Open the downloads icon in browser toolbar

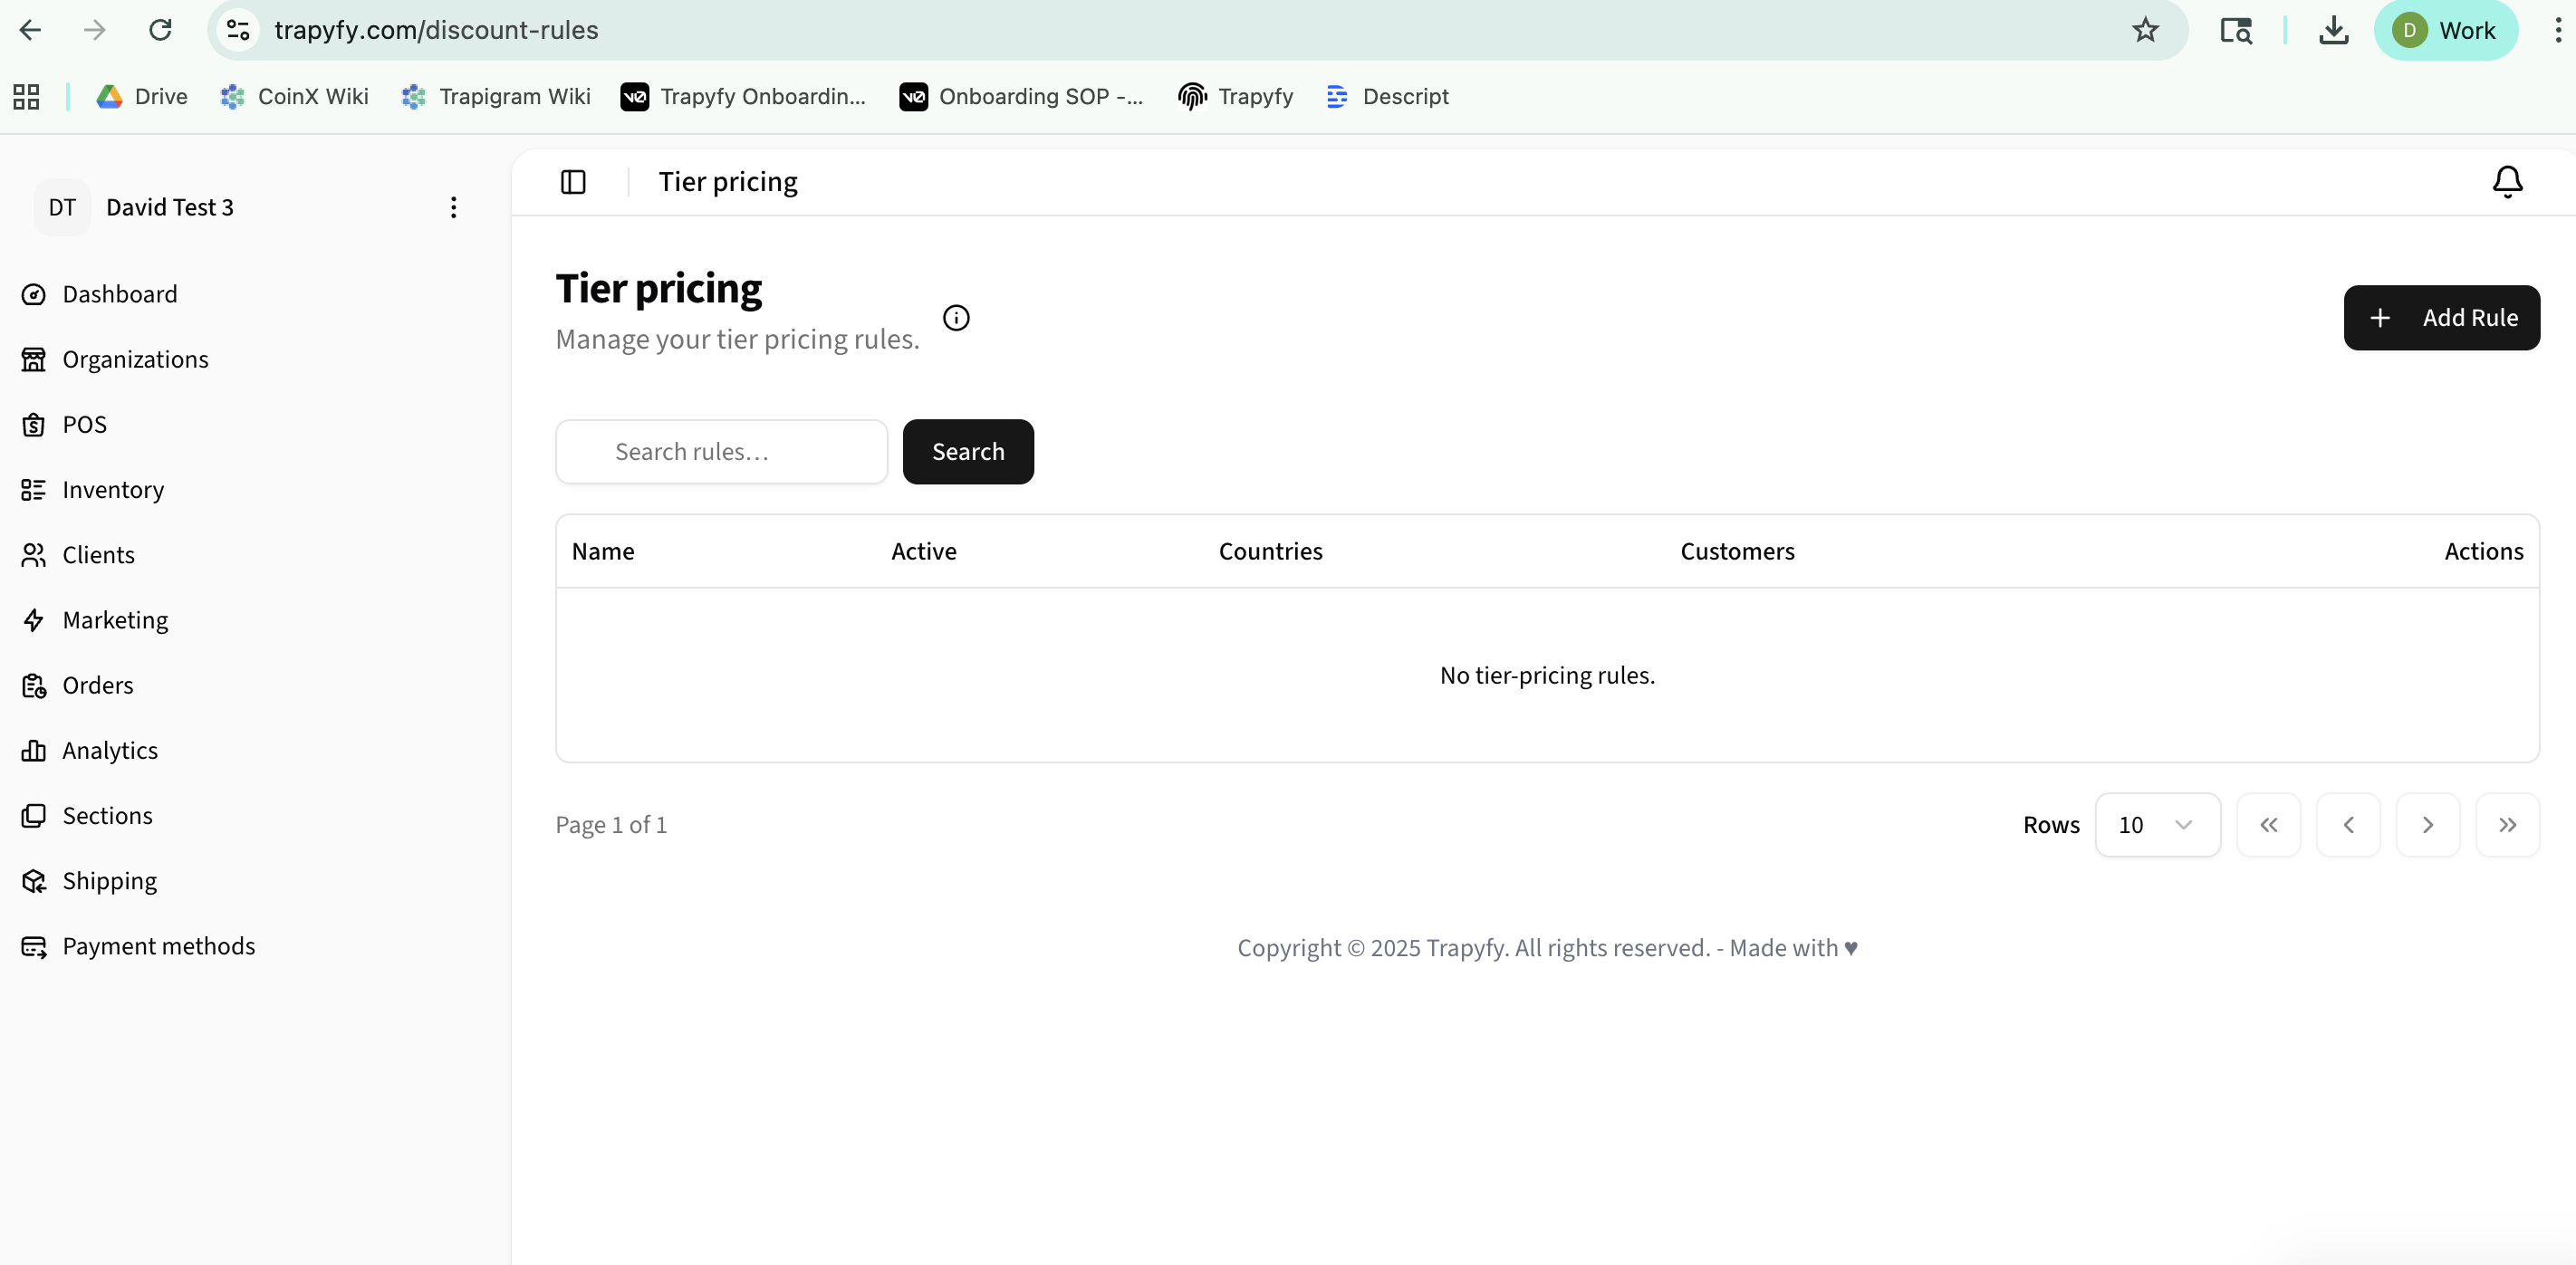click(2333, 30)
